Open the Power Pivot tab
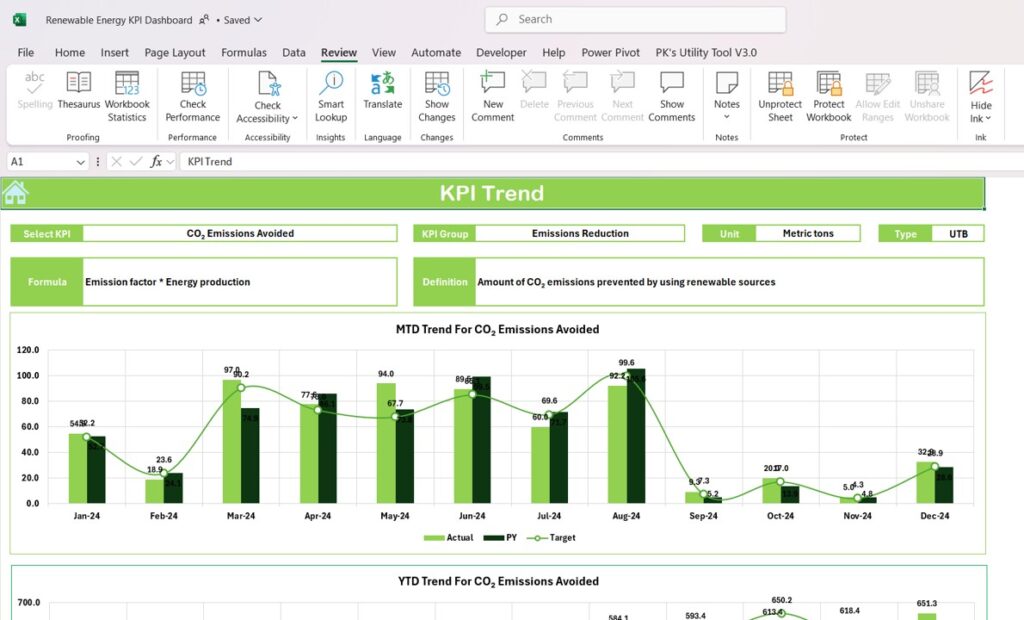Viewport: 1024px width, 620px height. click(611, 52)
